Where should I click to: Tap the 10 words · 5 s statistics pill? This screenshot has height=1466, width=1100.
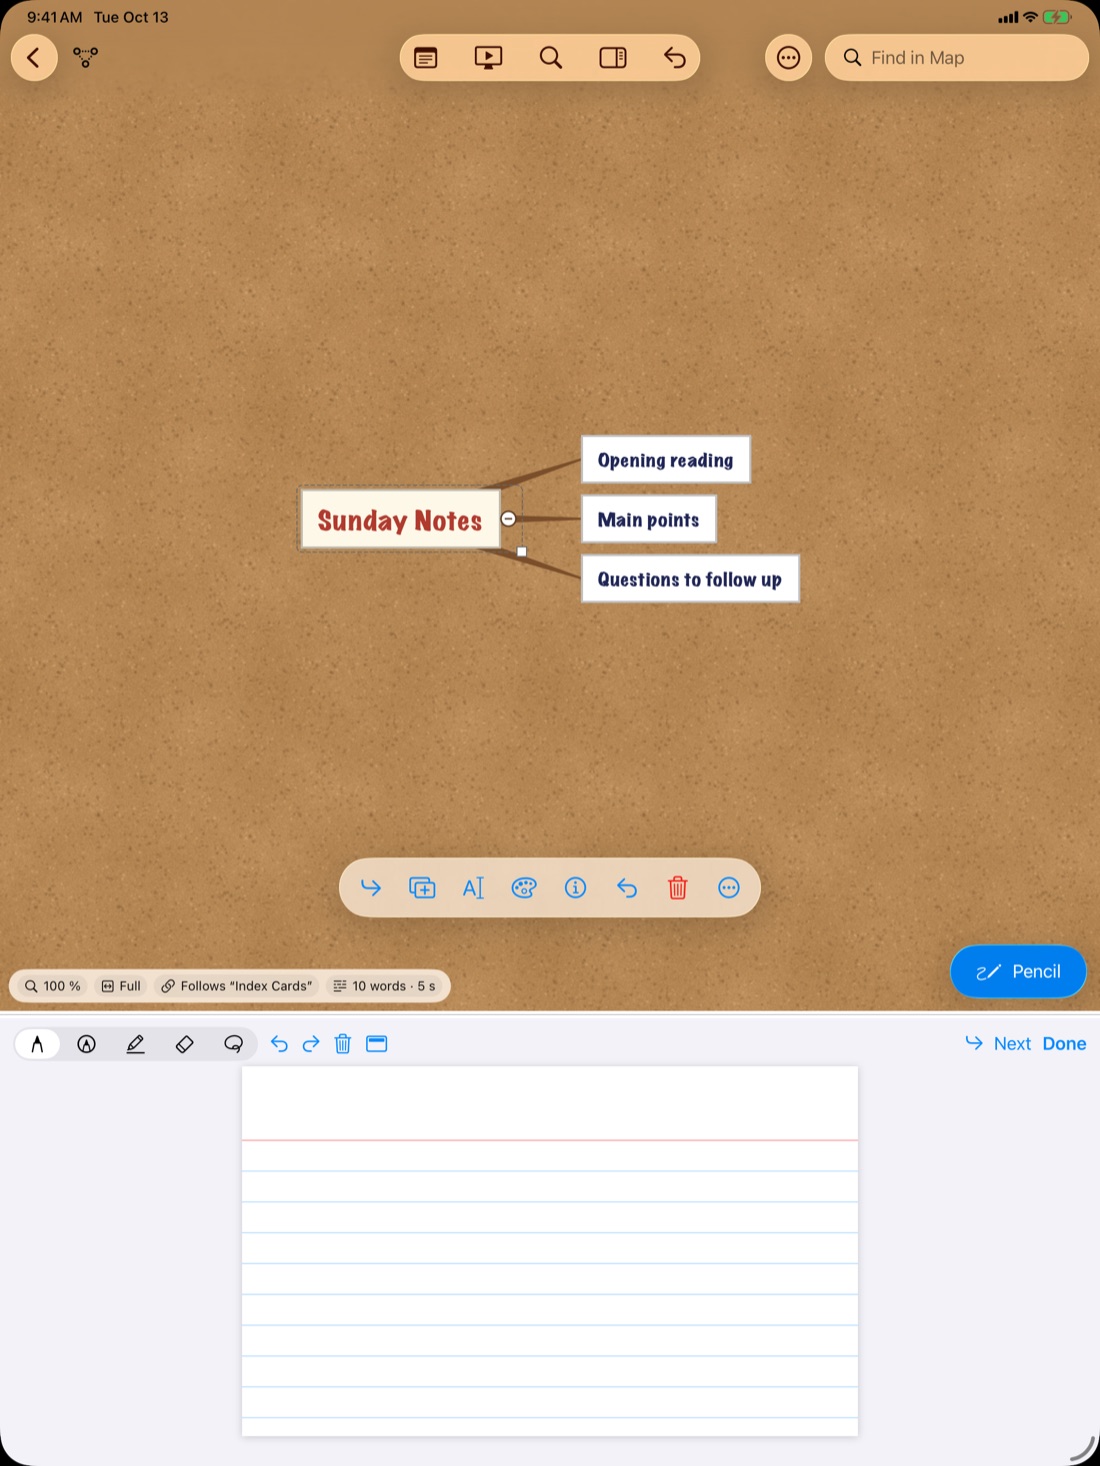click(384, 986)
